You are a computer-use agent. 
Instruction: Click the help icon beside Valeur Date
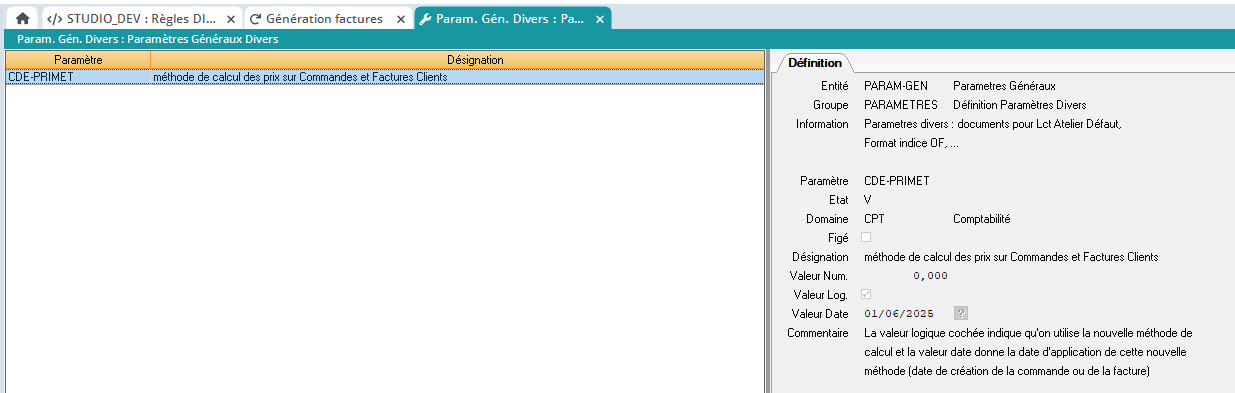(x=961, y=314)
